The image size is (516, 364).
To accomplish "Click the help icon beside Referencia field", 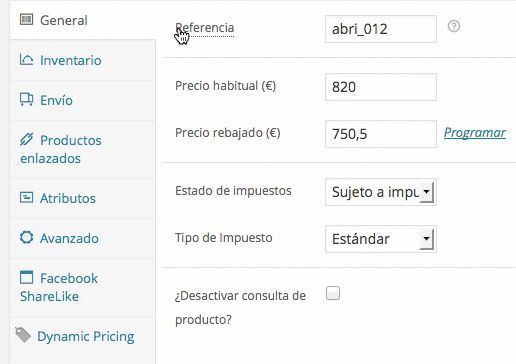I will [x=454, y=26].
